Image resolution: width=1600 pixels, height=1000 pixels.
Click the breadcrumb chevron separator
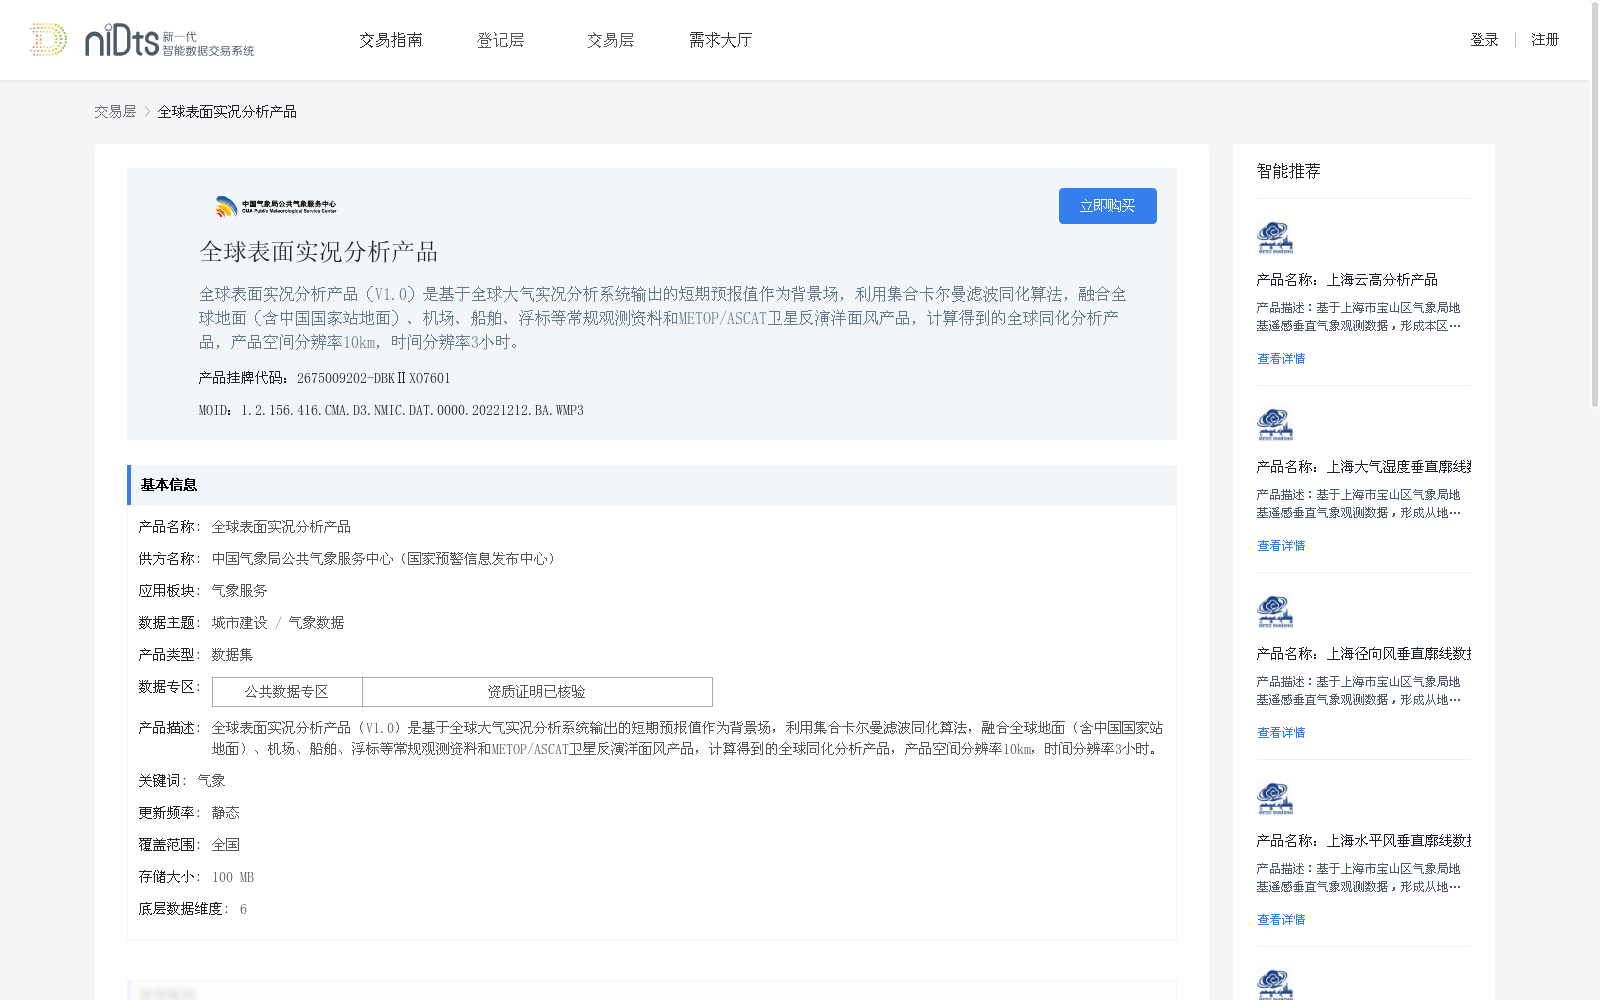pyautogui.click(x=147, y=112)
